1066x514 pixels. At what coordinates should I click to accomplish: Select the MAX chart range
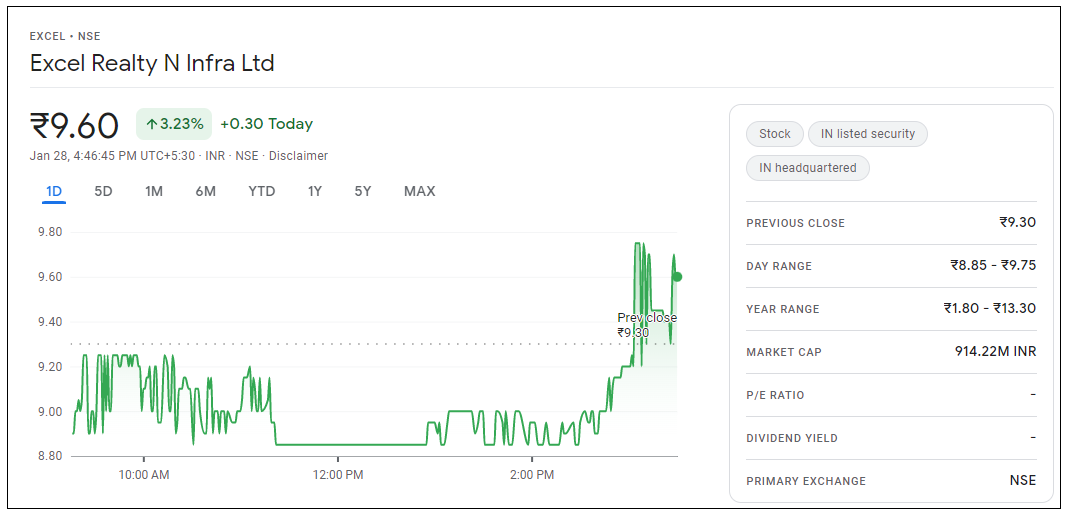tap(419, 191)
